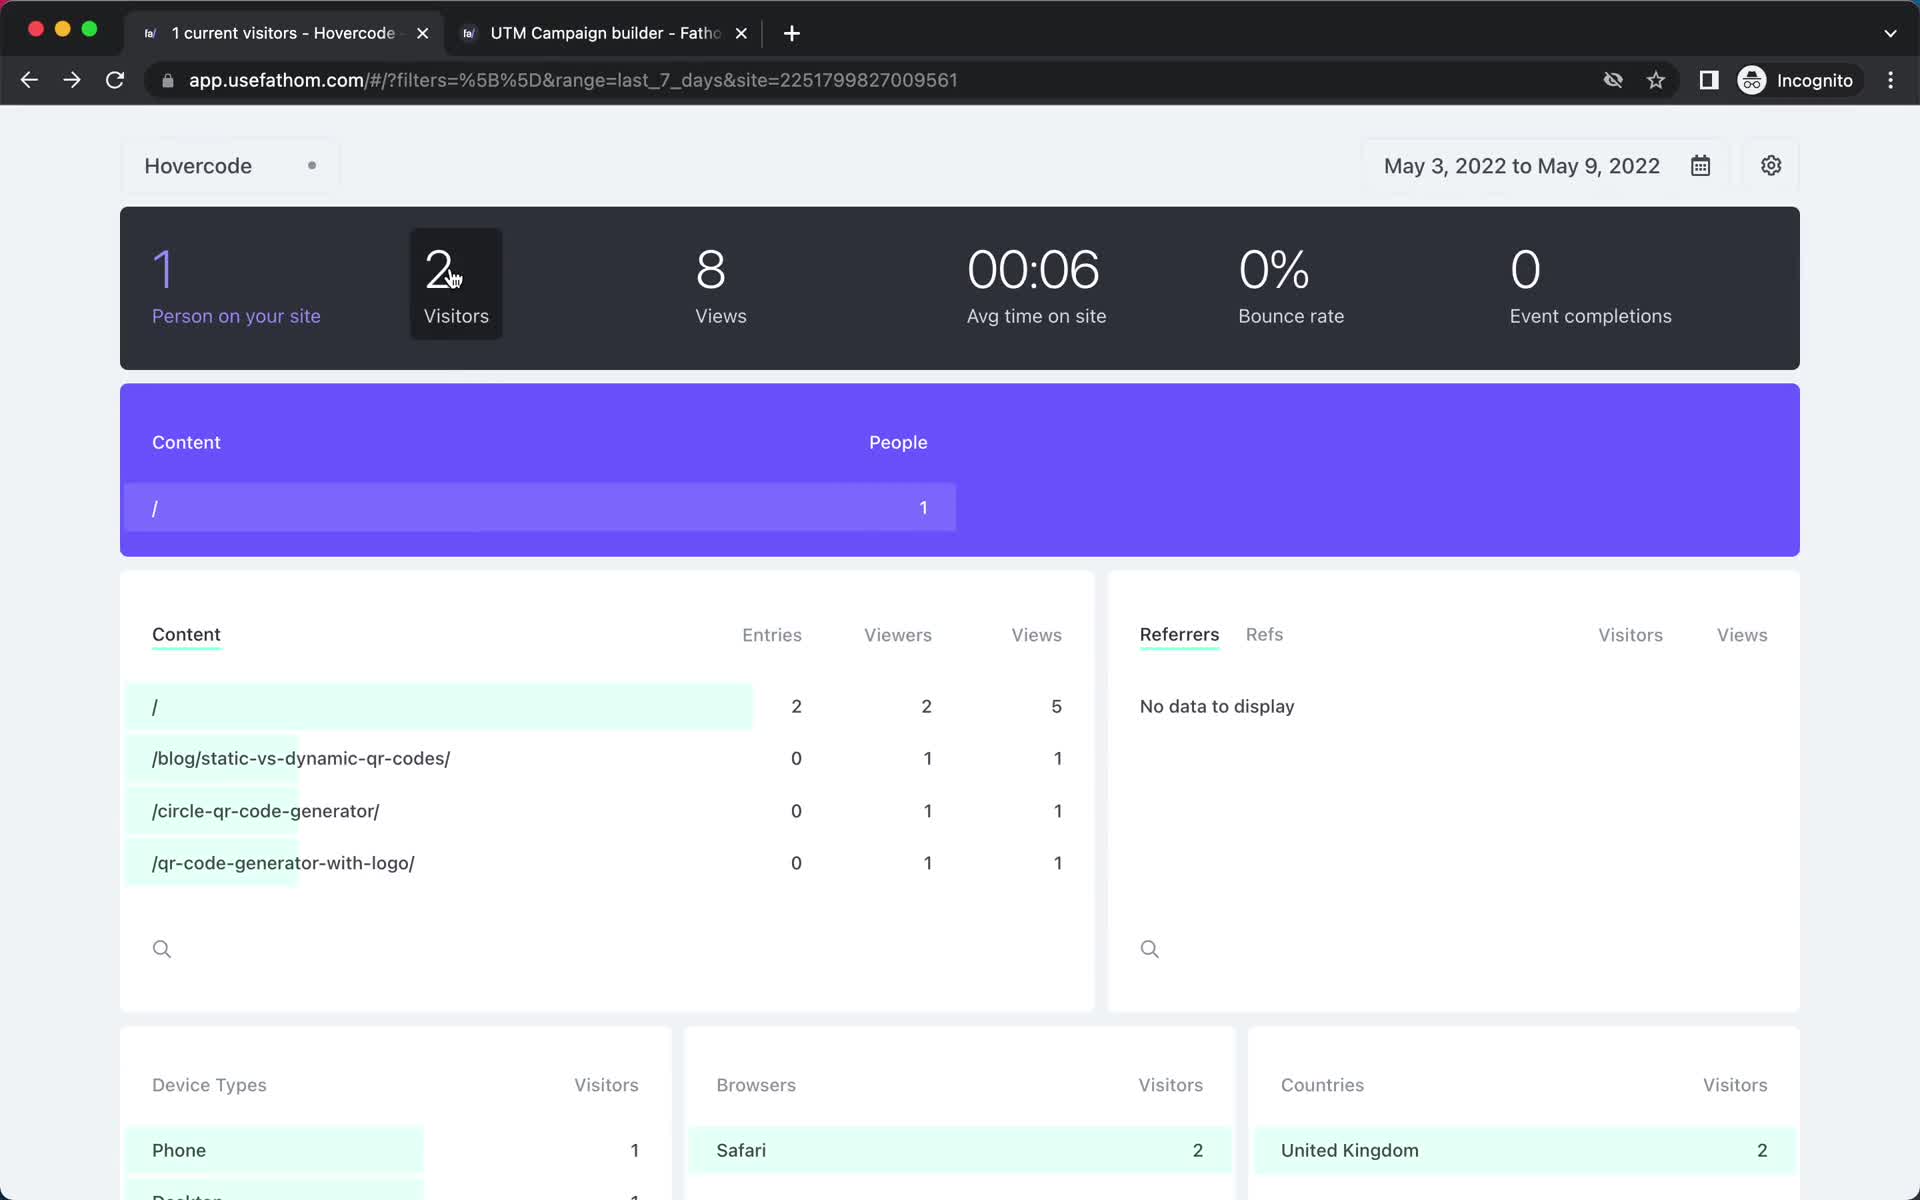Click the Visitors column header to sort
1920x1200 pixels.
1630,633
